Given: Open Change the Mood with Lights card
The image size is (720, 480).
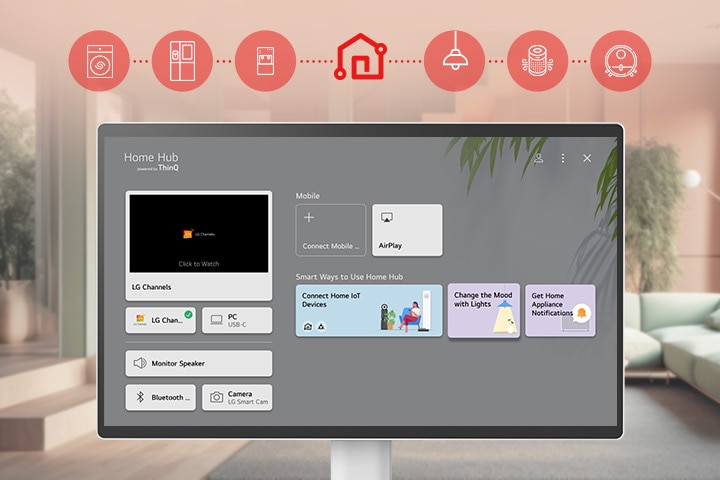Looking at the screenshot, I should (483, 311).
